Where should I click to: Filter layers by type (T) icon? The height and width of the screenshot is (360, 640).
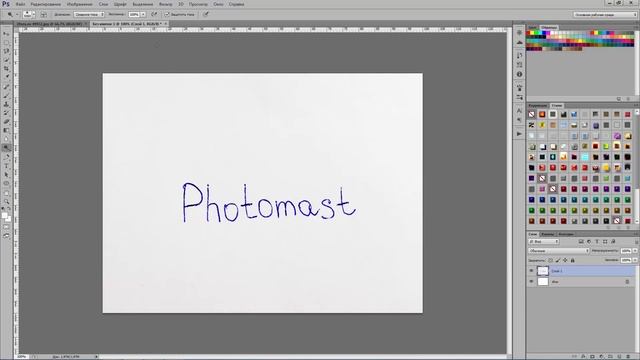coord(597,242)
